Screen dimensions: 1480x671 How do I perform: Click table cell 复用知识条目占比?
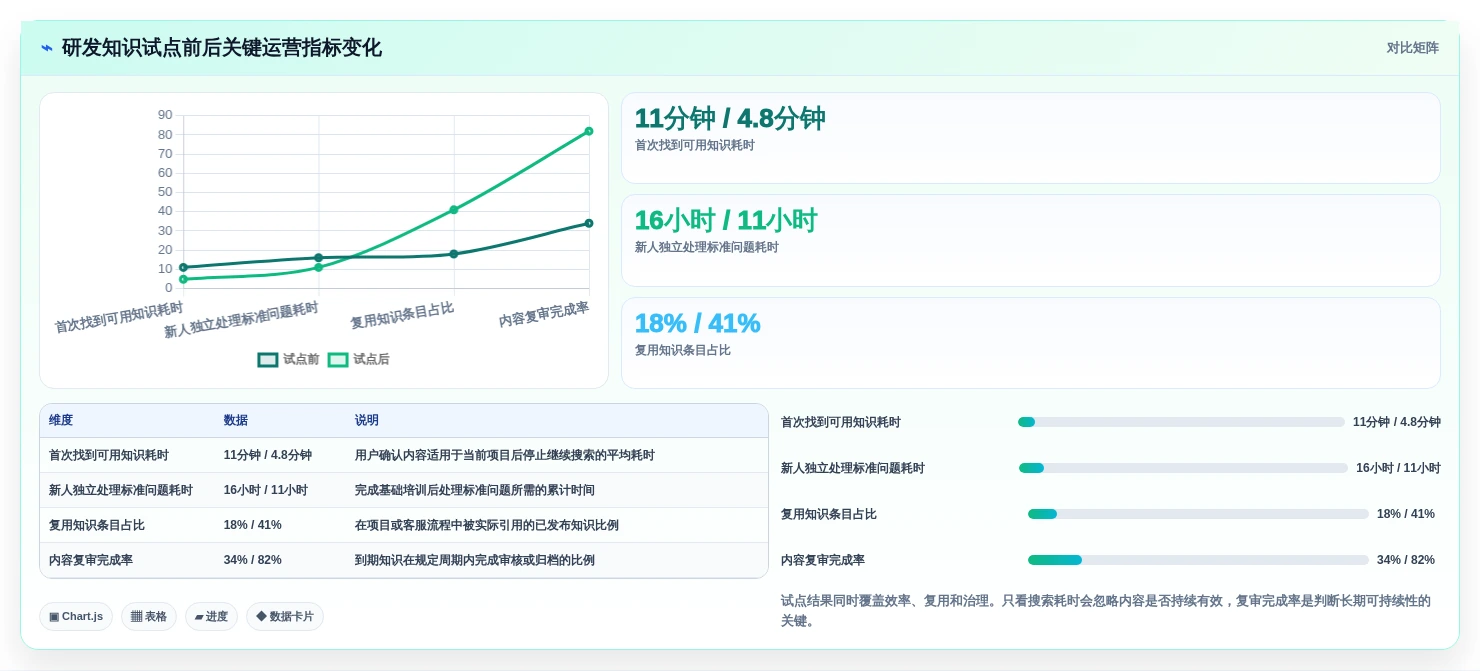97,525
